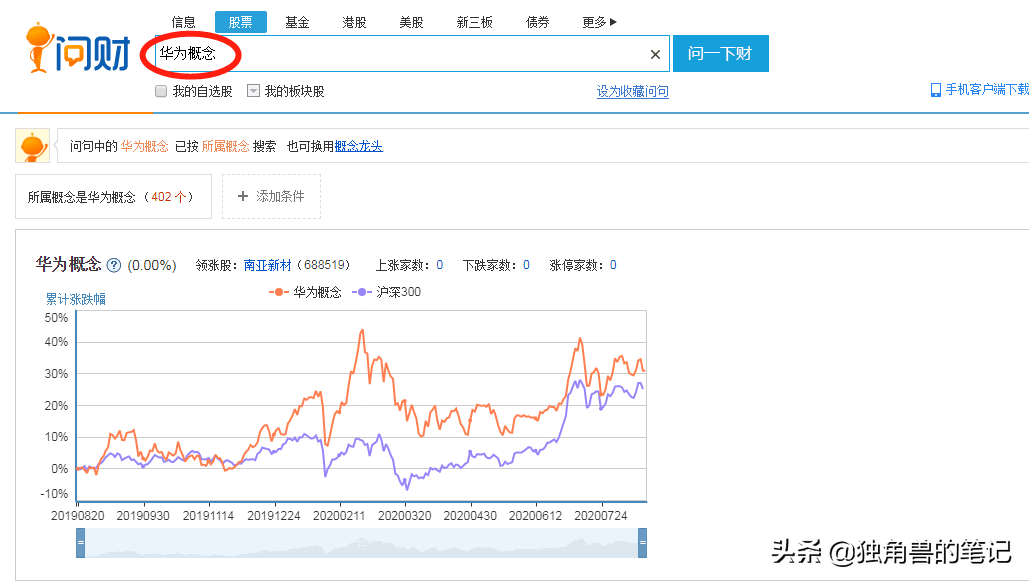Switch to the 港股 tab

point(354,22)
